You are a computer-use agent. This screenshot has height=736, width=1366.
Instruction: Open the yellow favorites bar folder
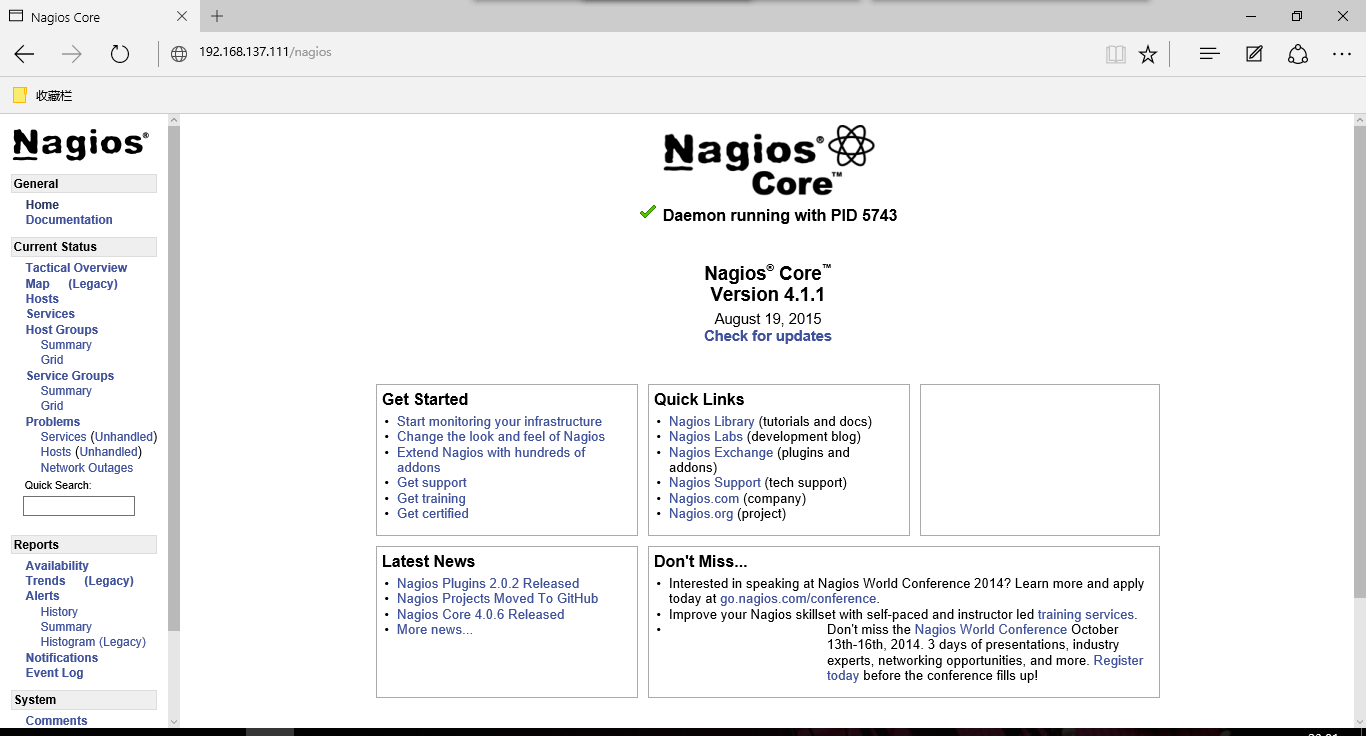(20, 95)
